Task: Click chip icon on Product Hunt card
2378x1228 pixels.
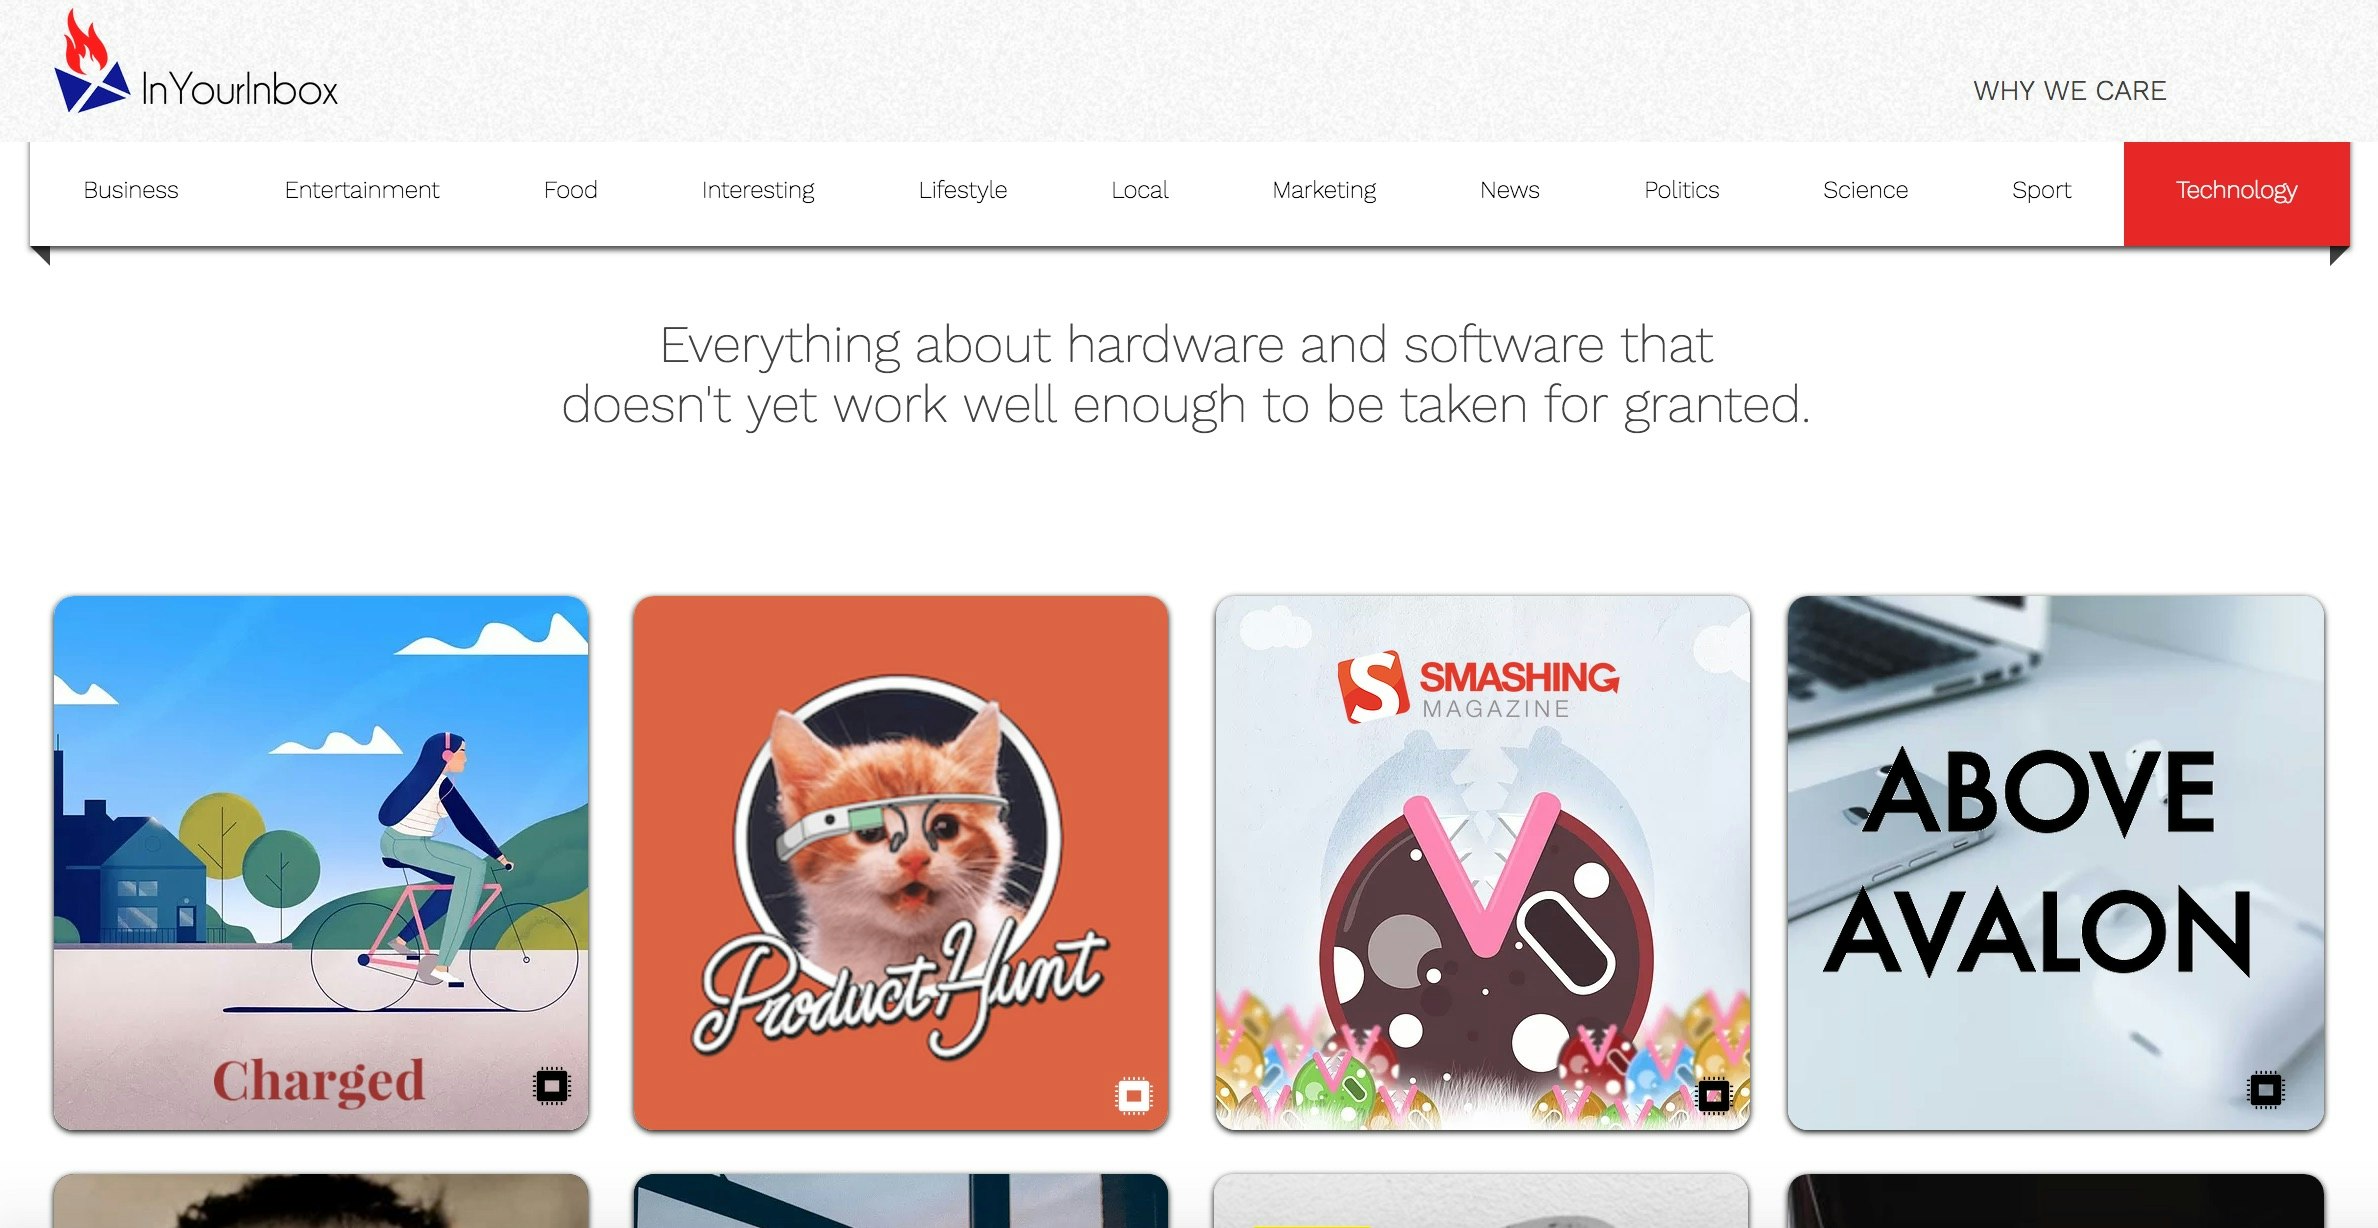Action: point(1133,1095)
